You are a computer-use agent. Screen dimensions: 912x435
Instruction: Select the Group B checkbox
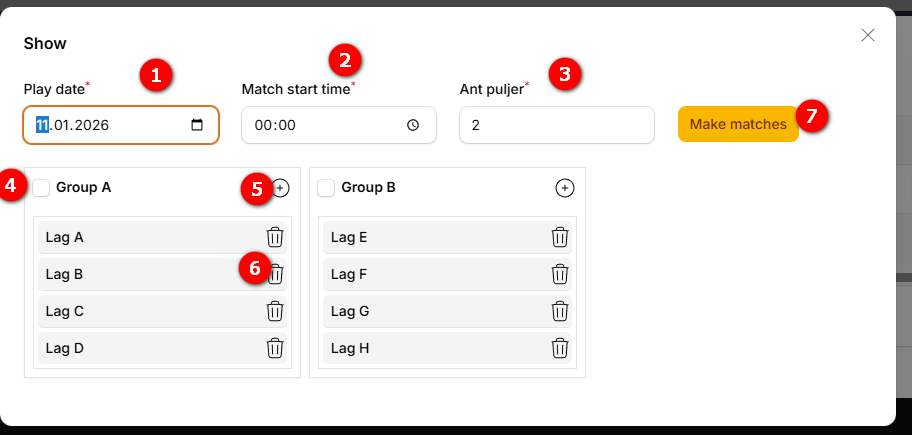[326, 187]
